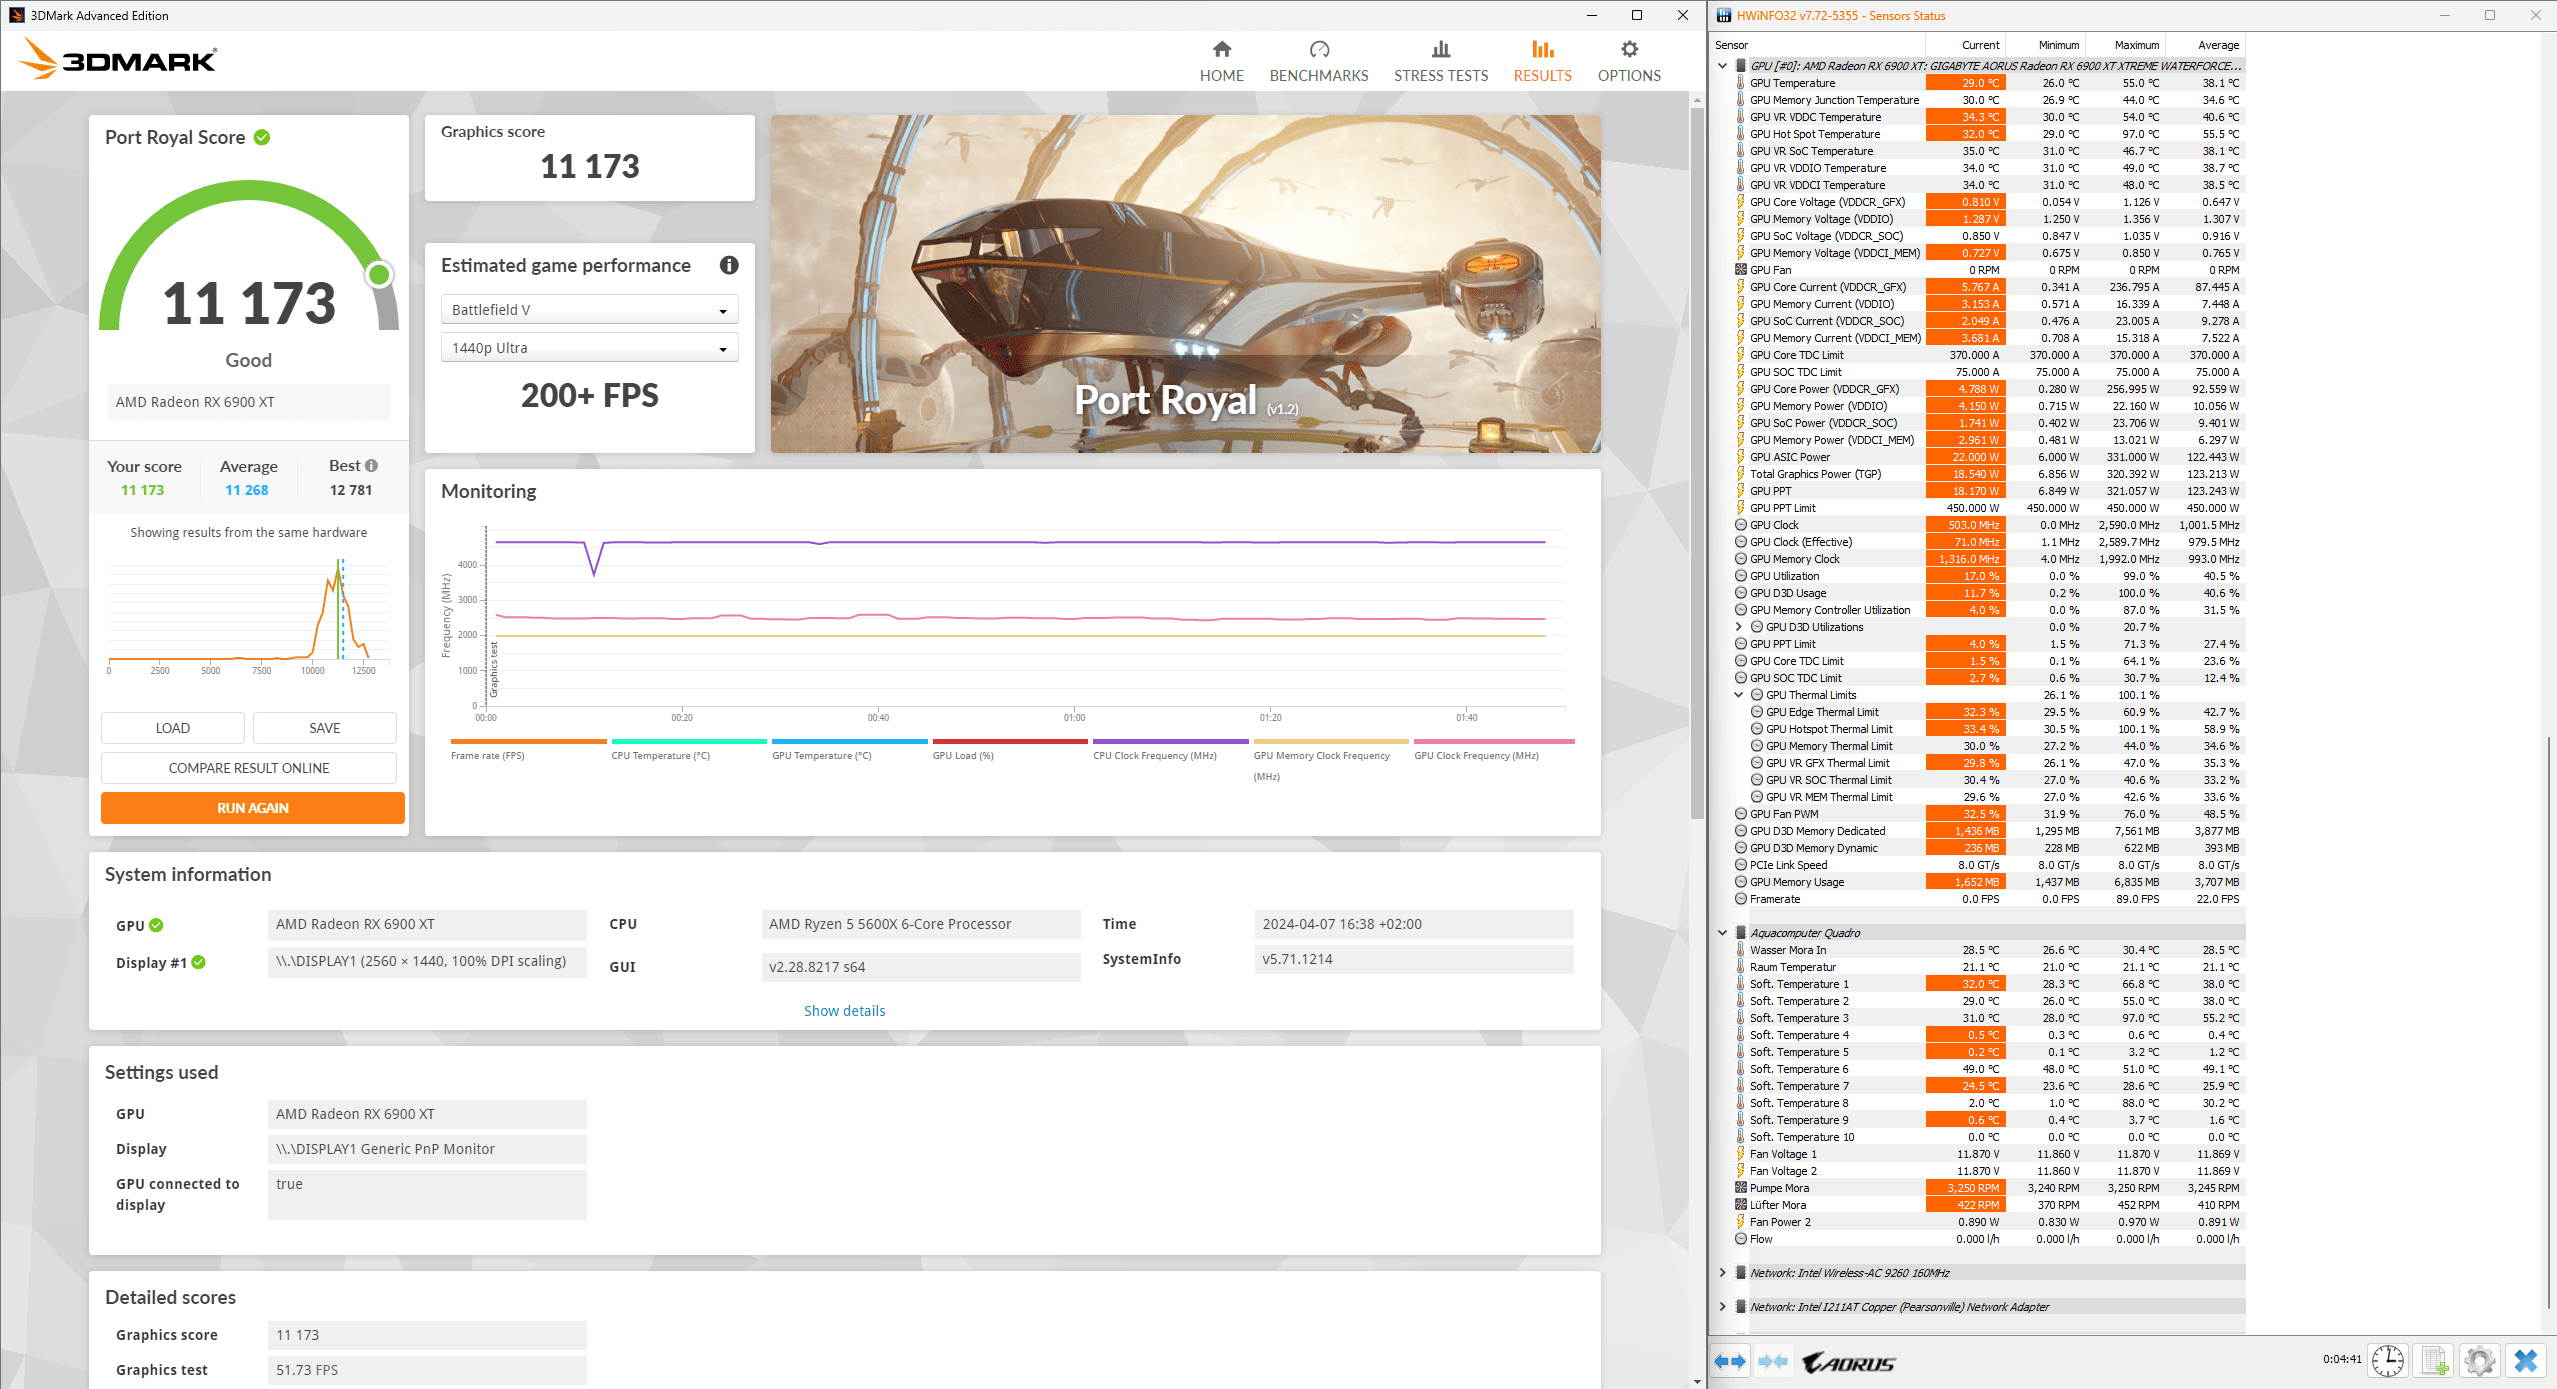
Task: Click the 3DMark logo
Action: coord(118,59)
